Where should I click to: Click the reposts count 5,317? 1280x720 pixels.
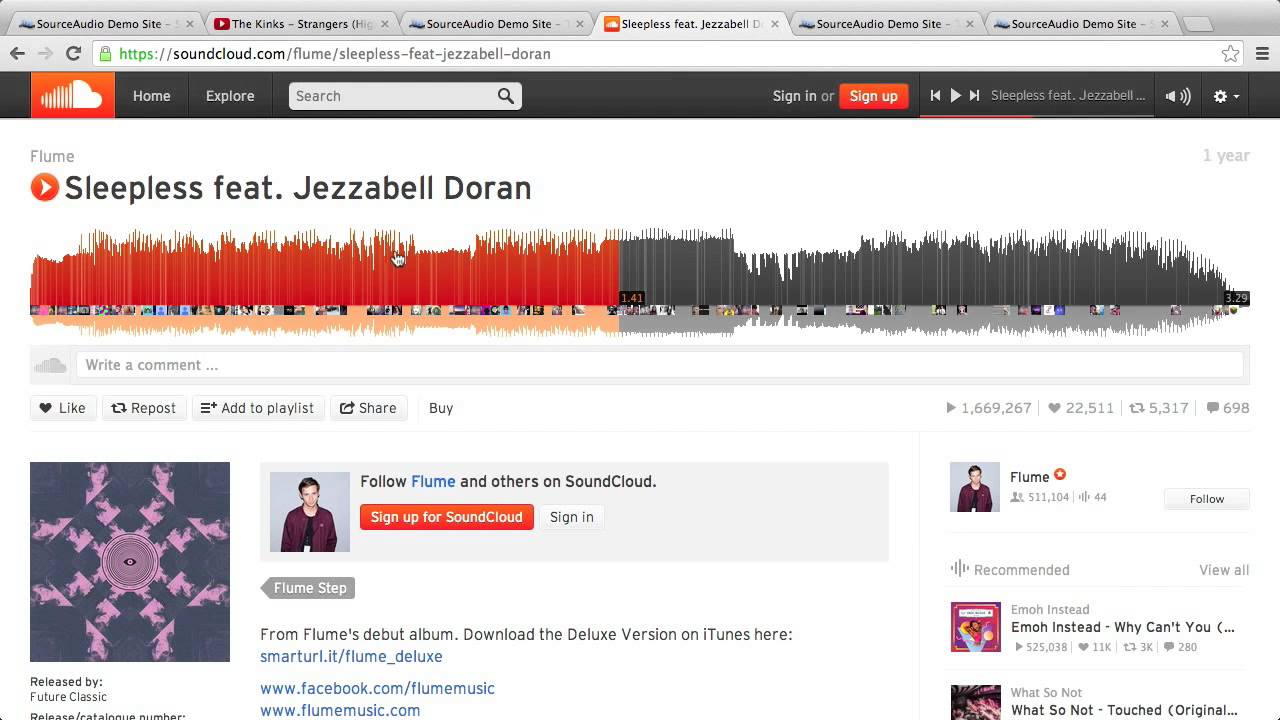pyautogui.click(x=1159, y=408)
